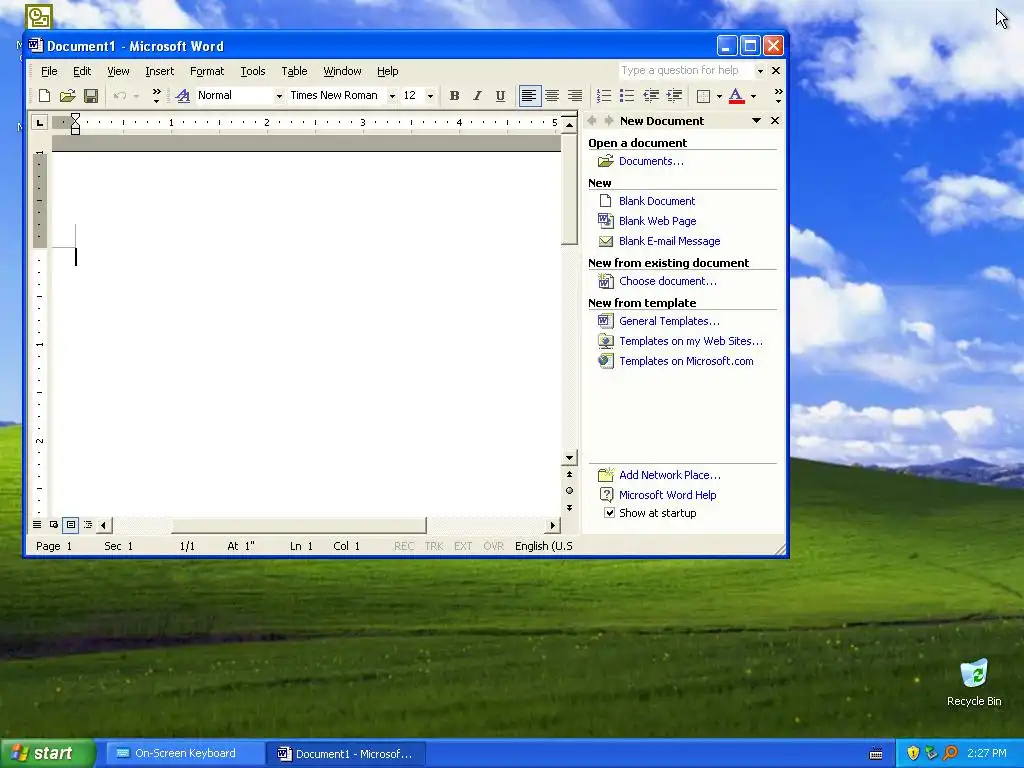Open the Format menu
1024x768 pixels.
207,71
